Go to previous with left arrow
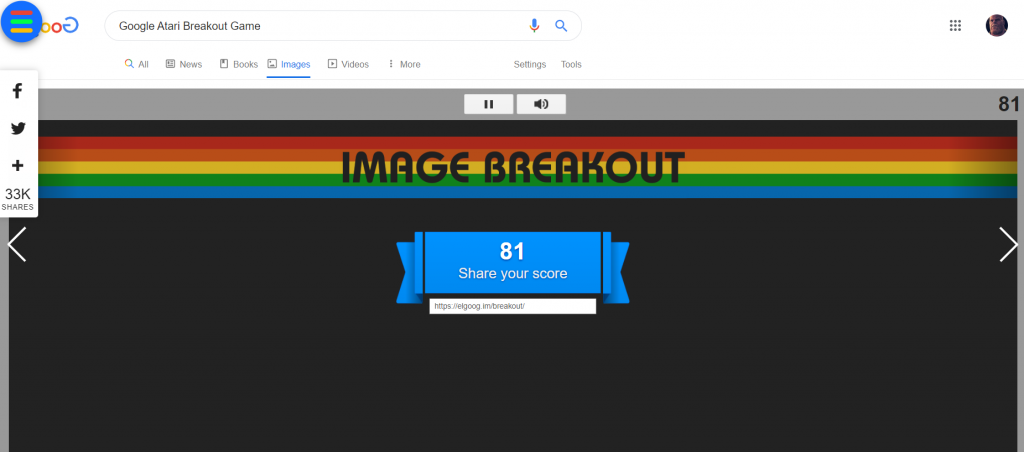Viewport: 1024px width, 452px height. pos(16,244)
